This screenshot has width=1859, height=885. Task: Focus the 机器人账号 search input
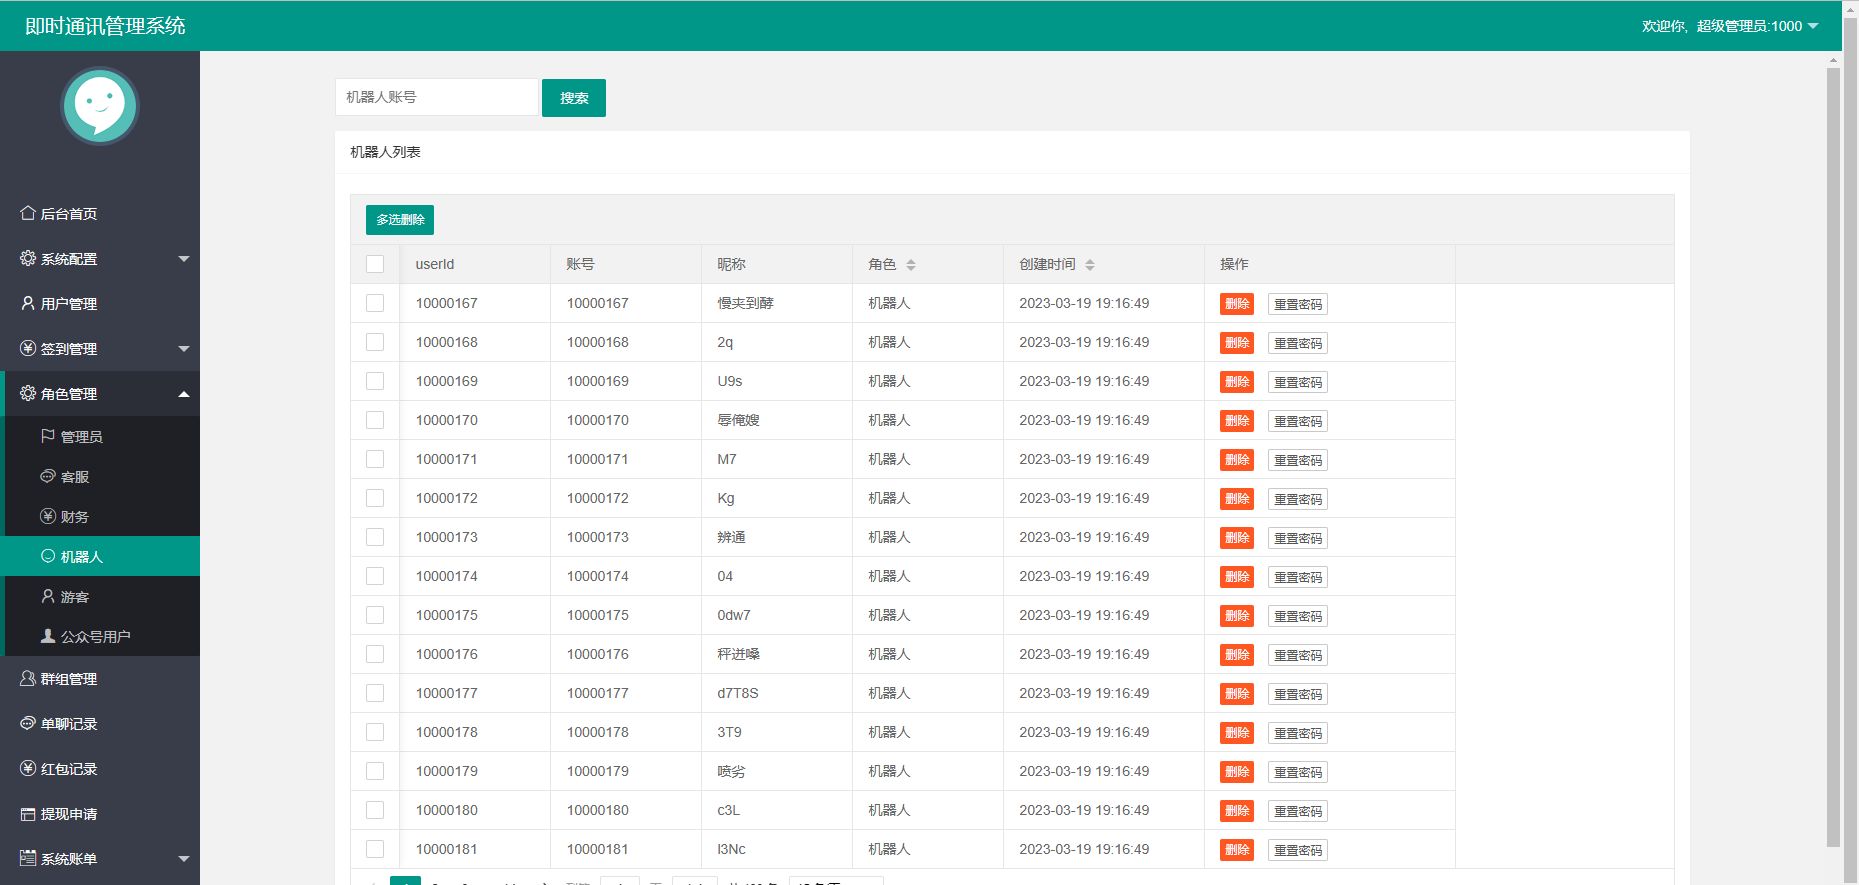click(437, 97)
